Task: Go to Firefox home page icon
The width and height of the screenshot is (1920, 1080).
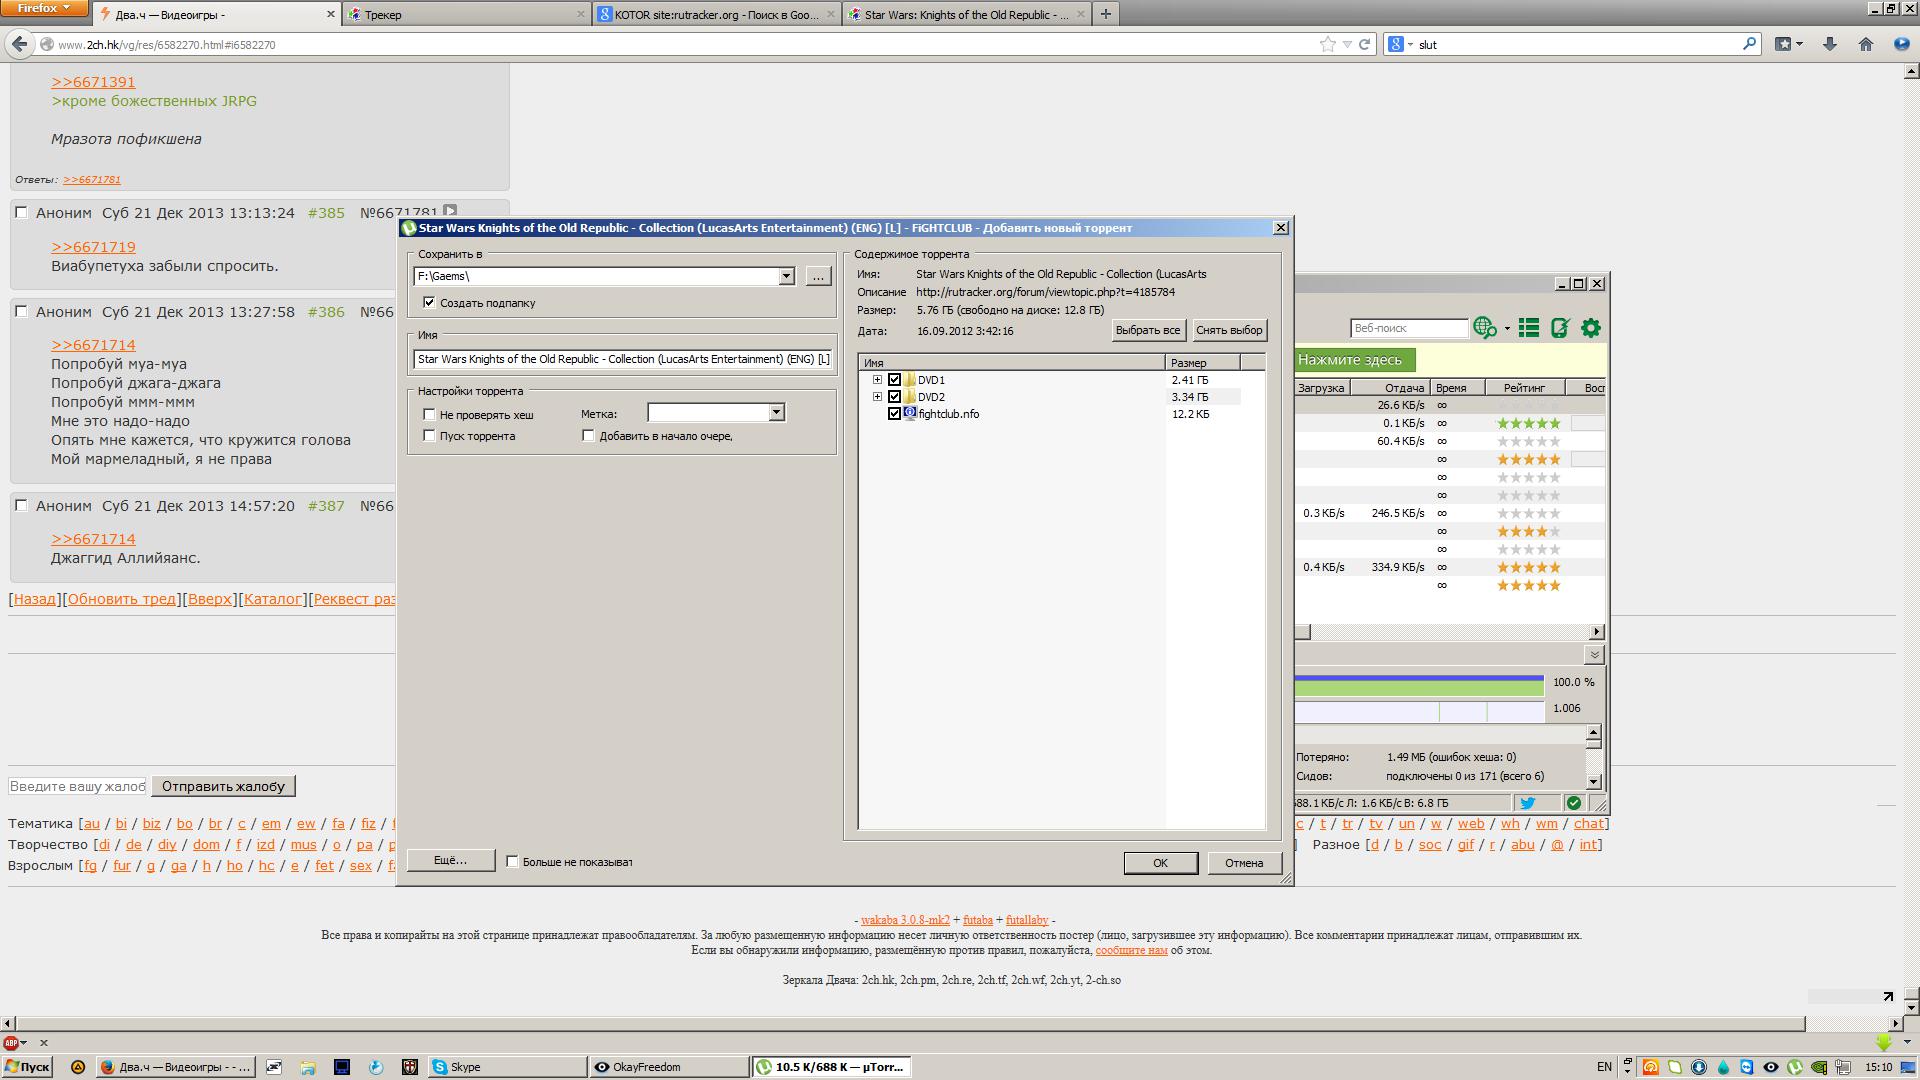Action: [1866, 44]
